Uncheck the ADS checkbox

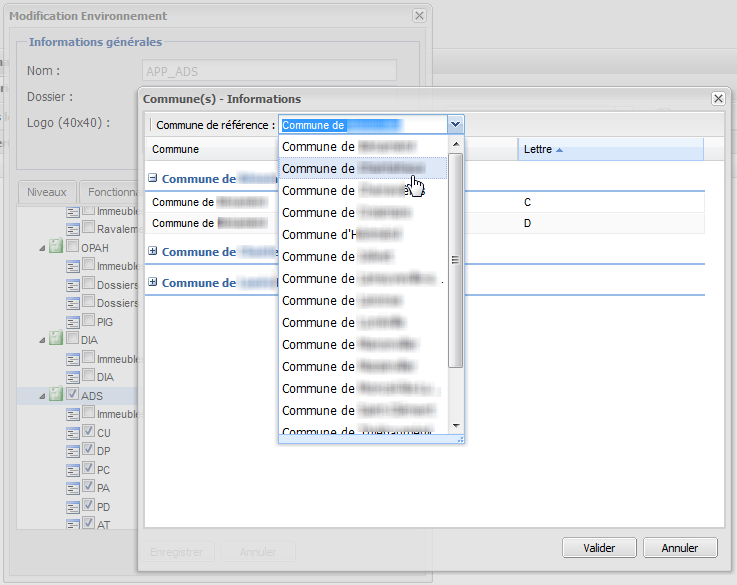point(72,393)
